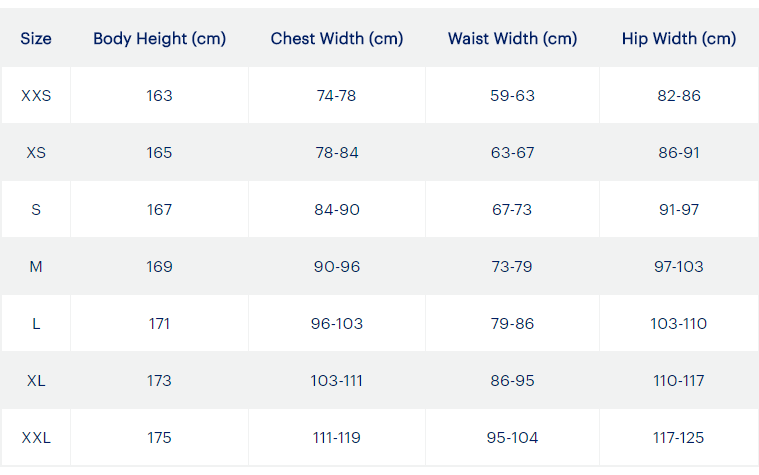This screenshot has width=759, height=475.
Task: Click waist width value 67-73
Action: (x=512, y=210)
